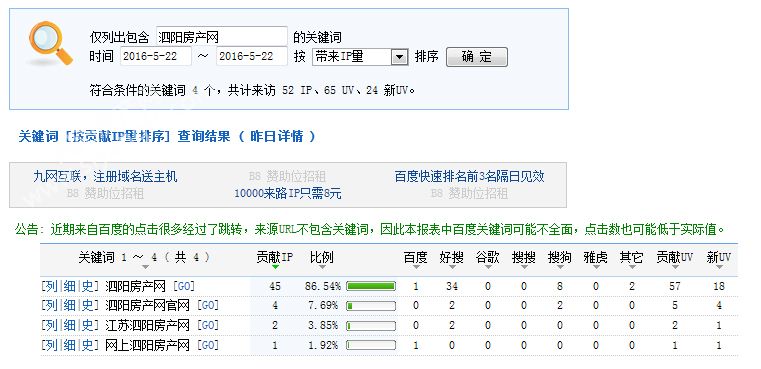Click the 86.54% progress bar
This screenshot has width=761, height=369.
coord(371,286)
